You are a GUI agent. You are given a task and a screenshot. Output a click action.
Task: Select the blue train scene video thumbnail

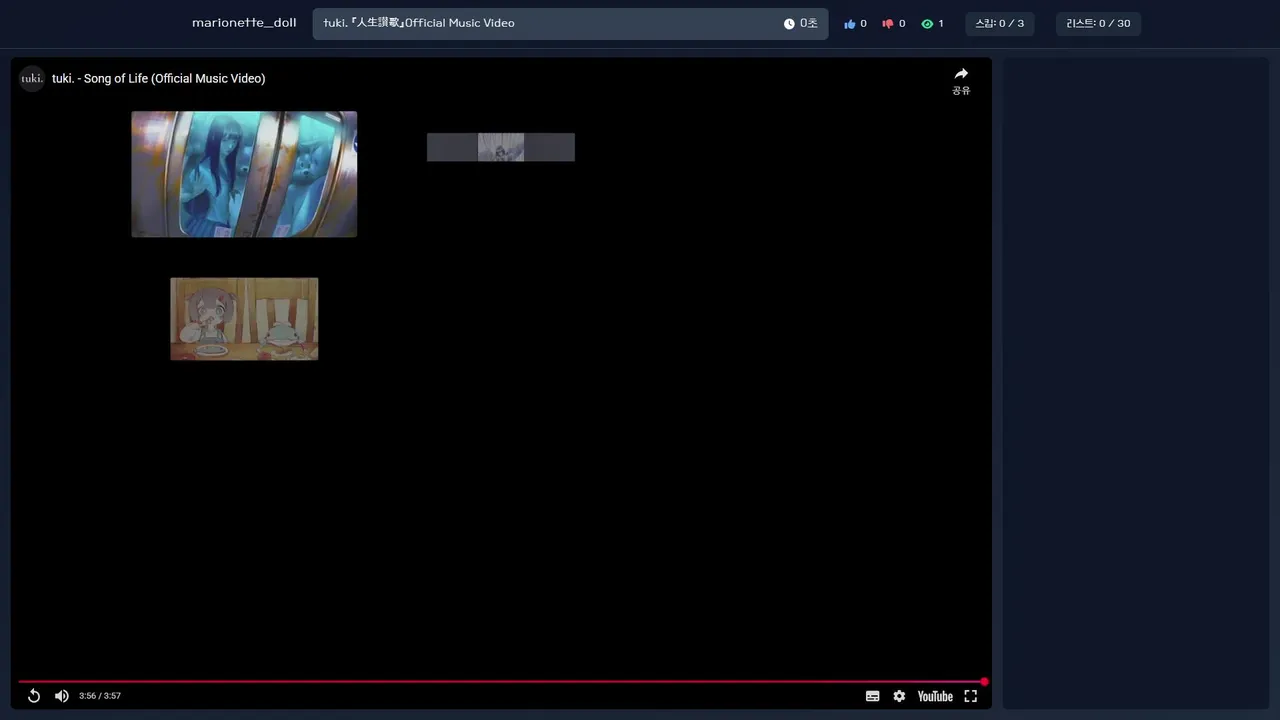(x=244, y=174)
